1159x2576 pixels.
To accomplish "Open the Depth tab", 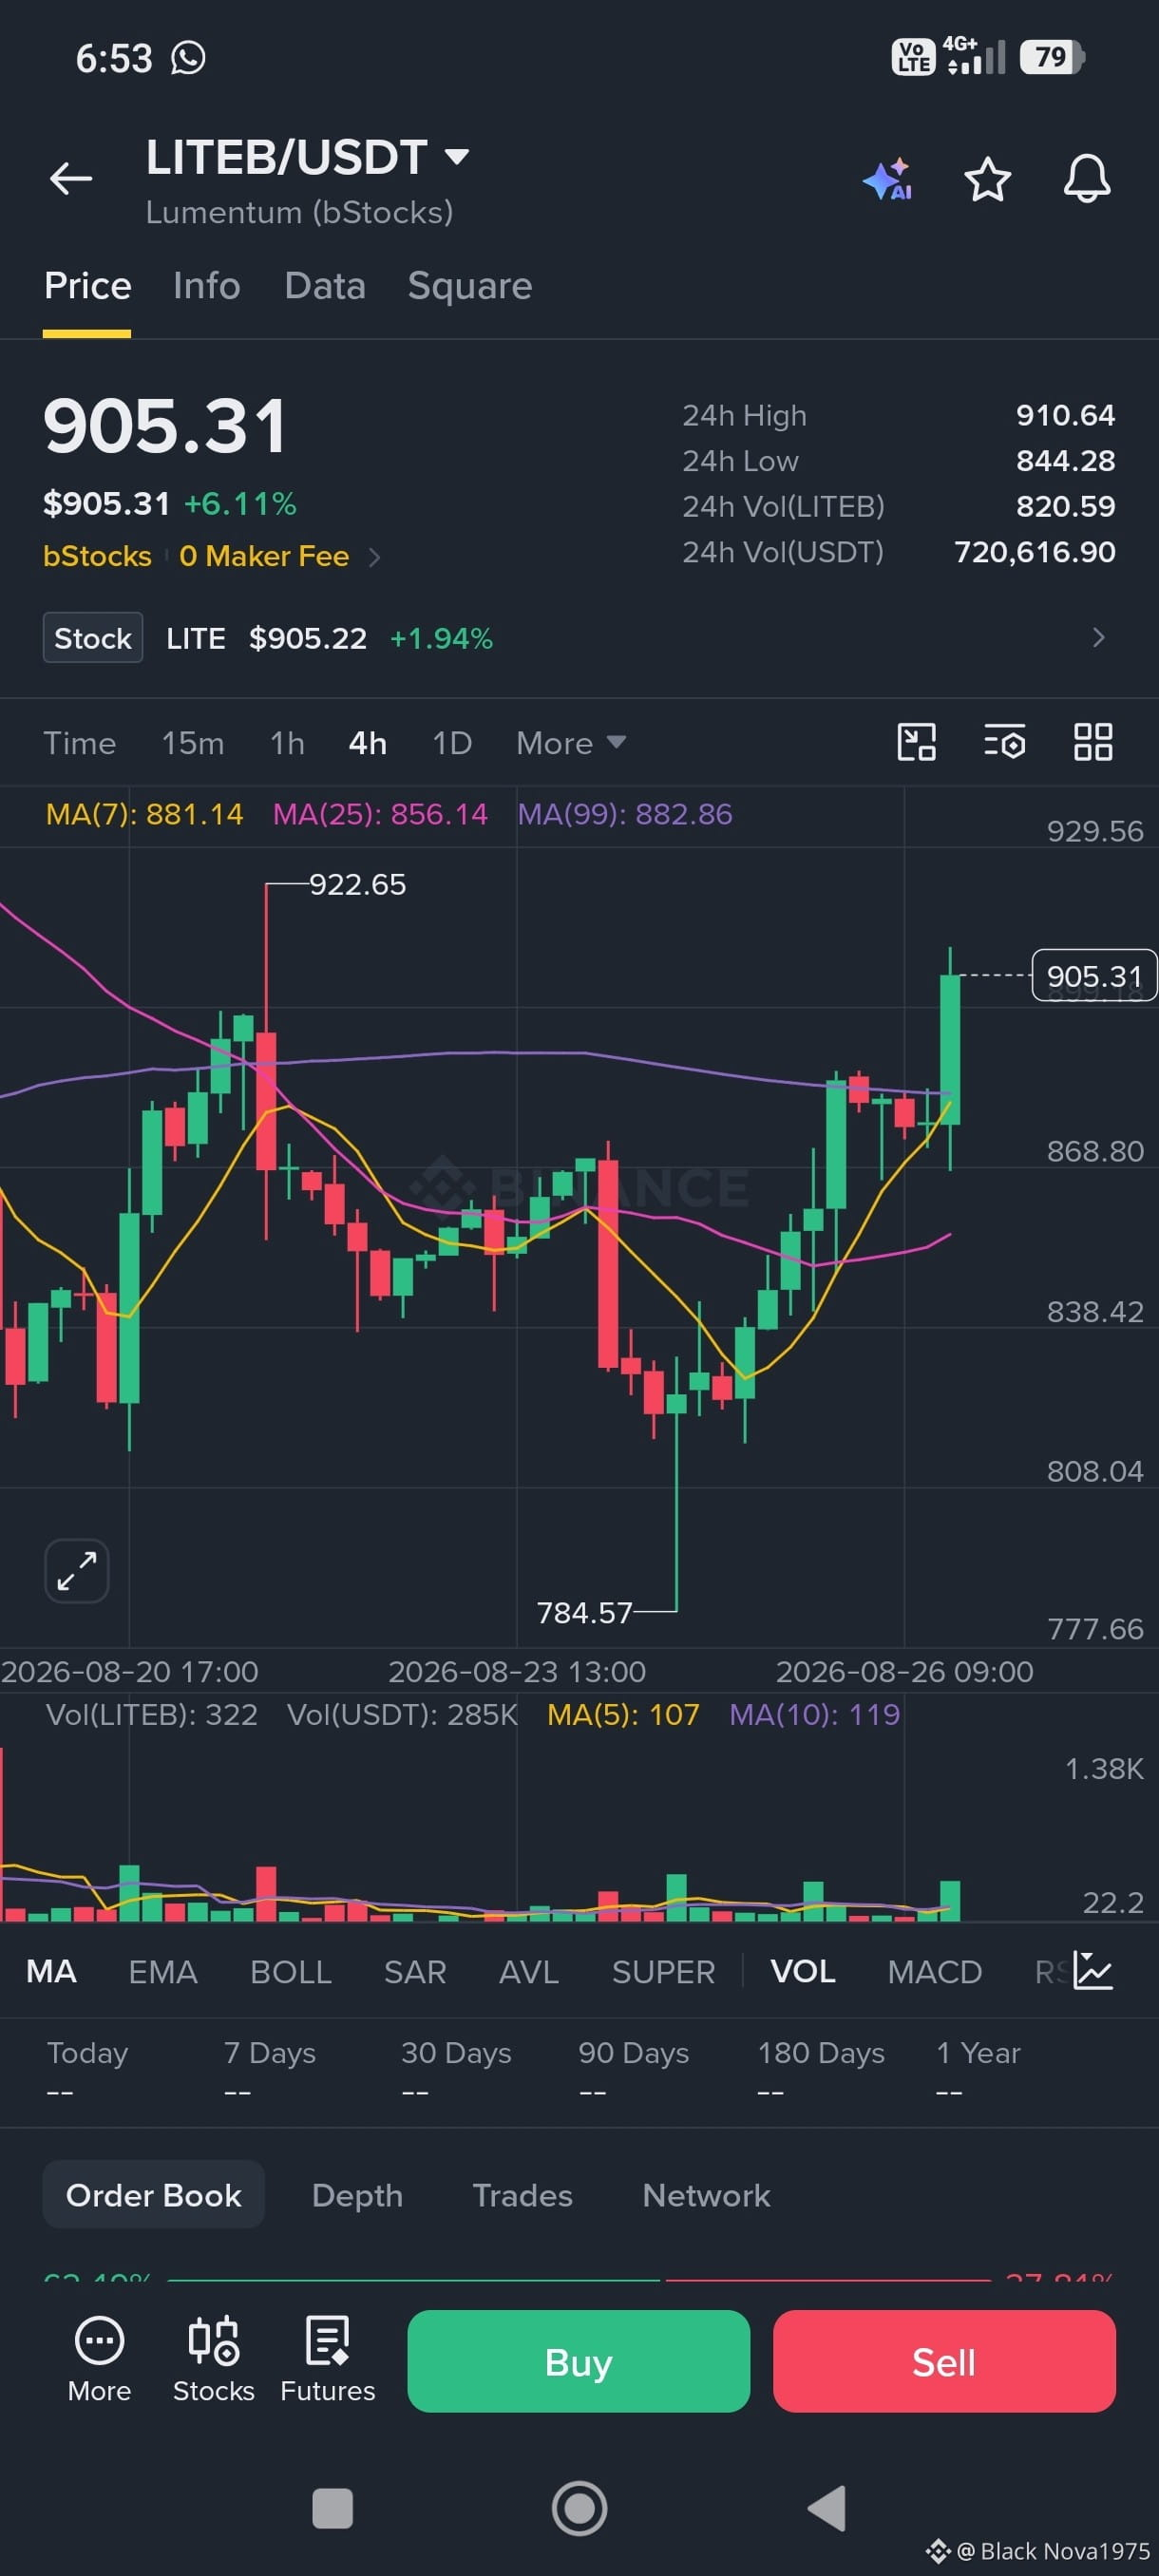I will click(357, 2195).
